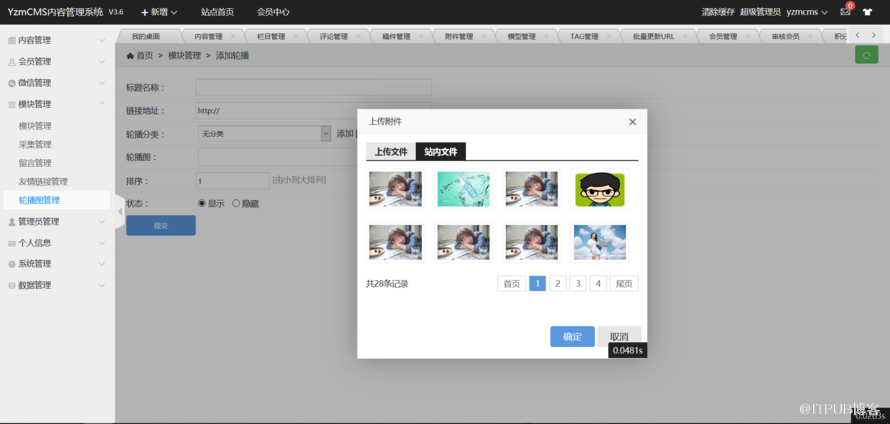This screenshot has height=424, width=890.
Task: Click the home icon in the breadcrumb
Action: point(130,56)
